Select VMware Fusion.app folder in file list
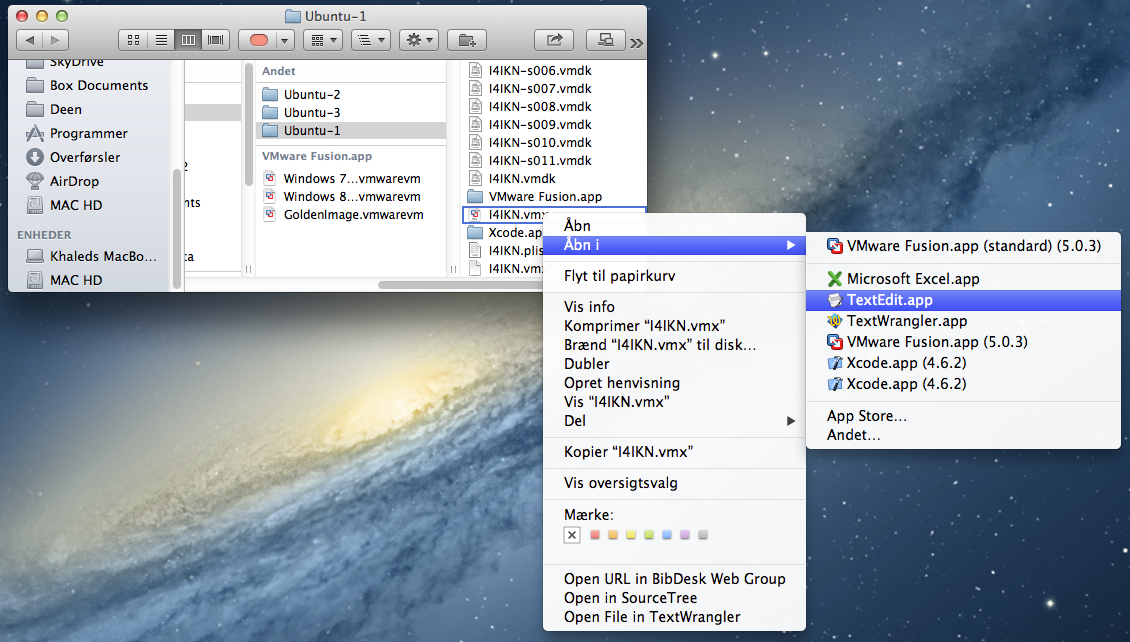The height and width of the screenshot is (642, 1130). [x=545, y=197]
